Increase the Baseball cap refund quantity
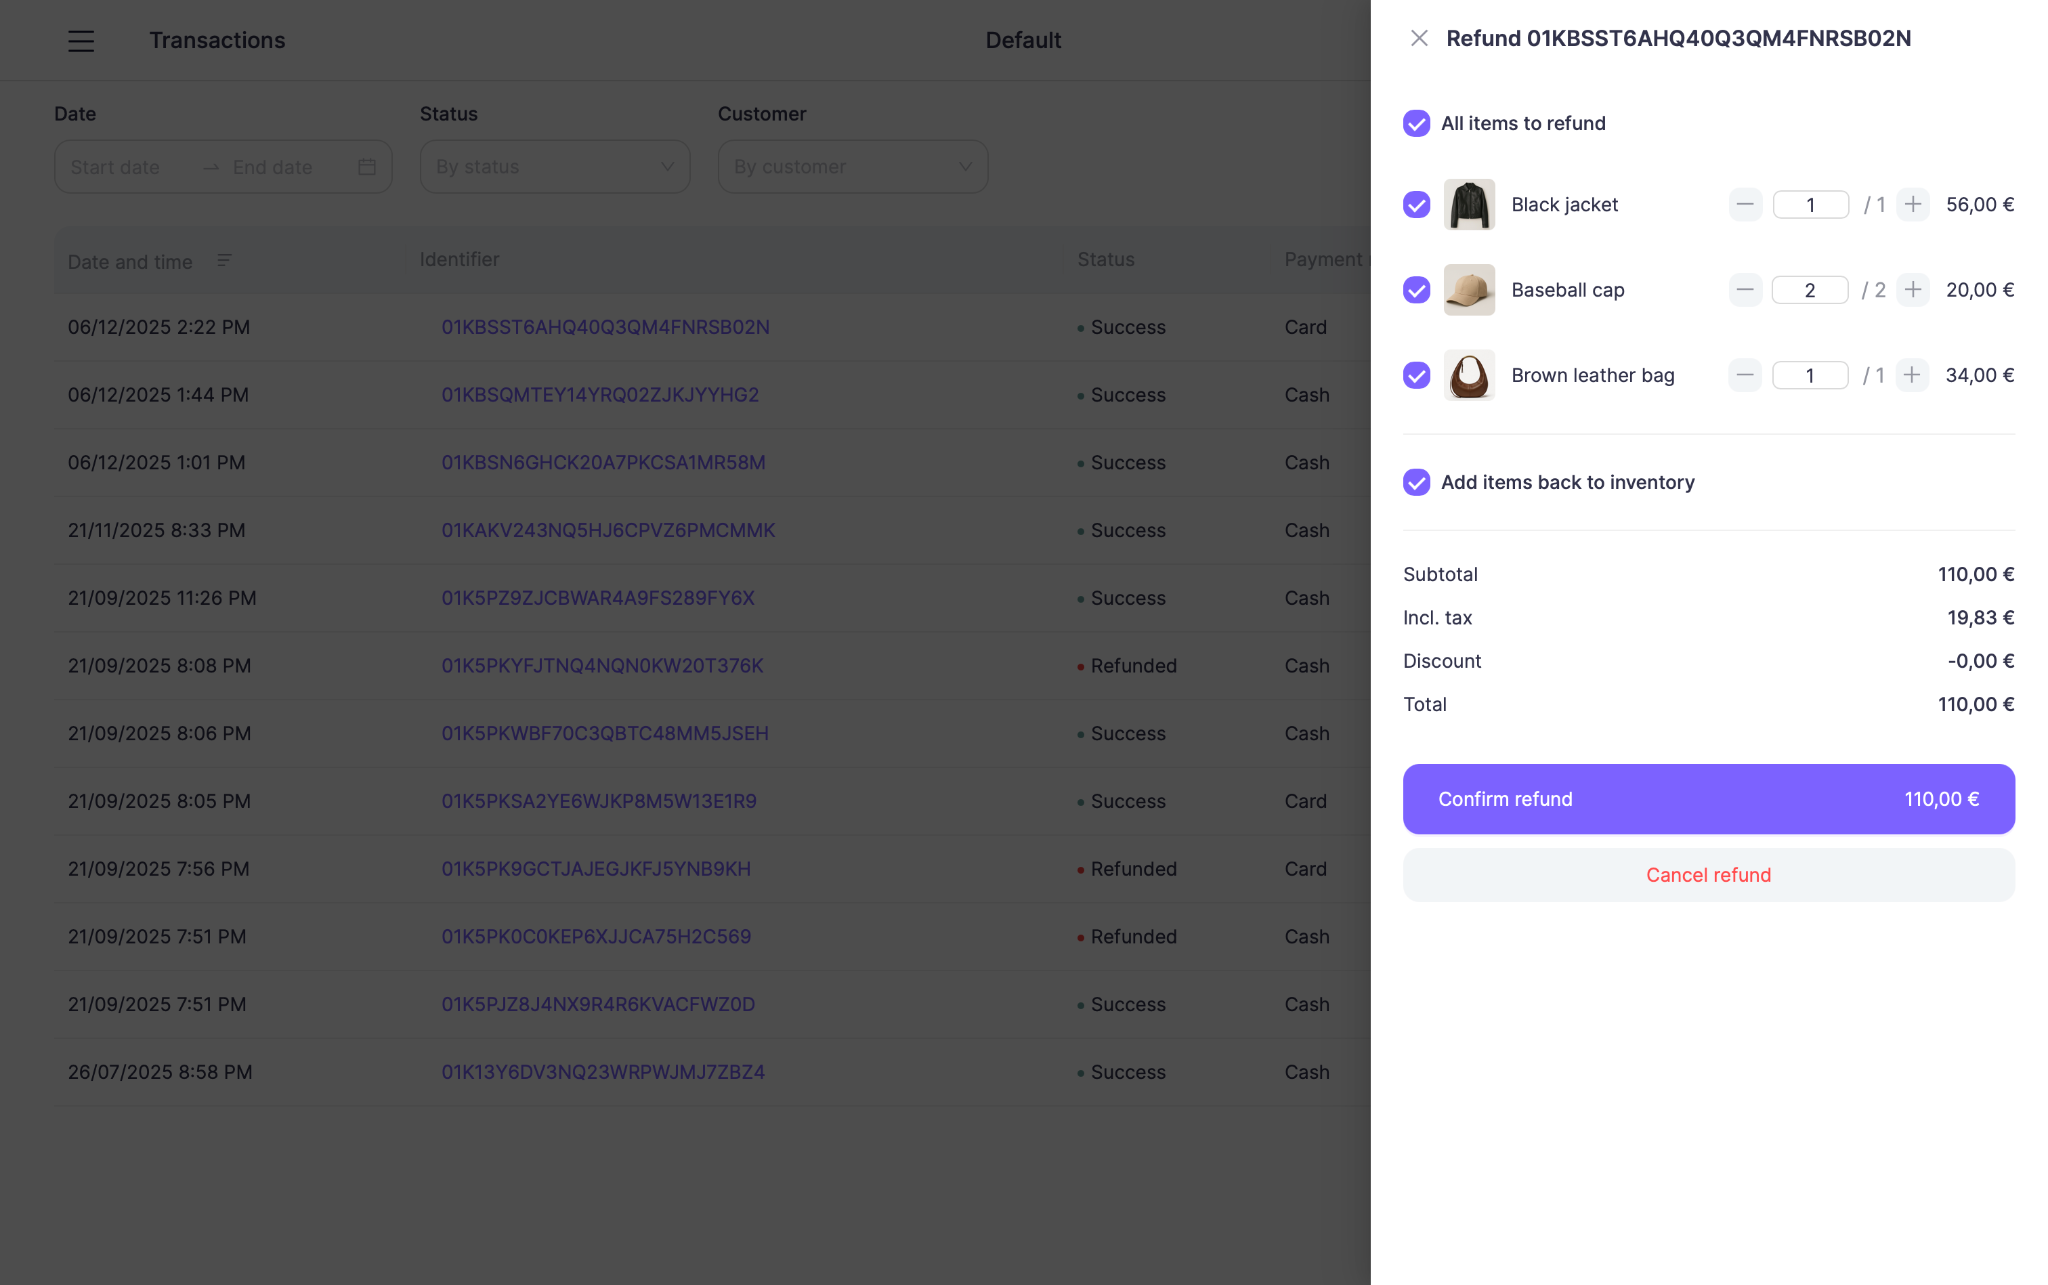The height and width of the screenshot is (1285, 2048). point(1912,289)
